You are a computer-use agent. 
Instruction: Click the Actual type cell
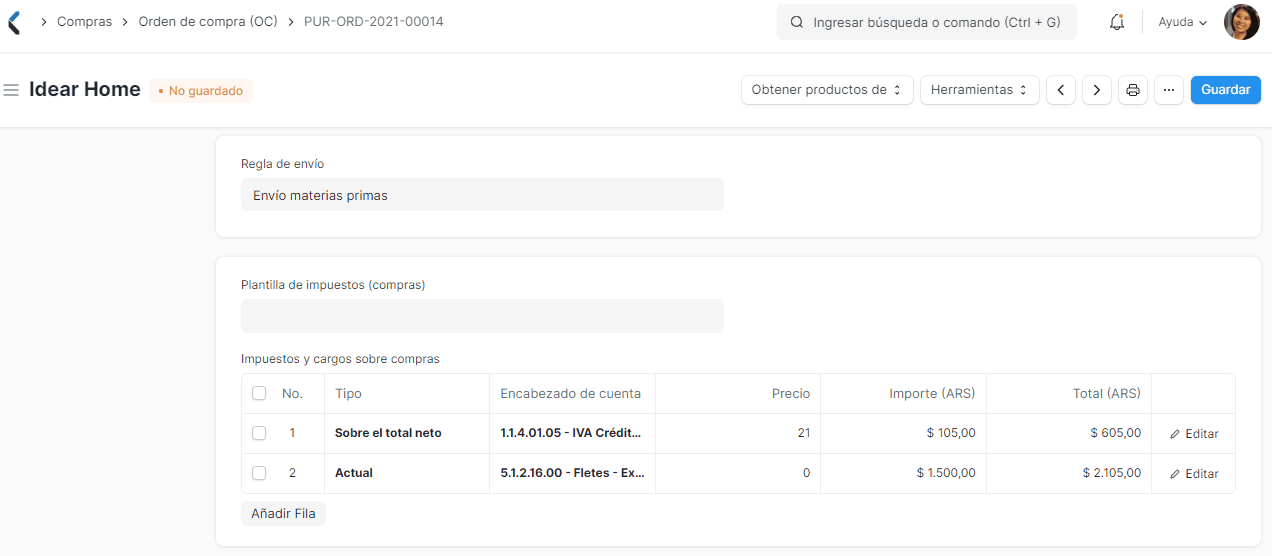click(x=407, y=474)
